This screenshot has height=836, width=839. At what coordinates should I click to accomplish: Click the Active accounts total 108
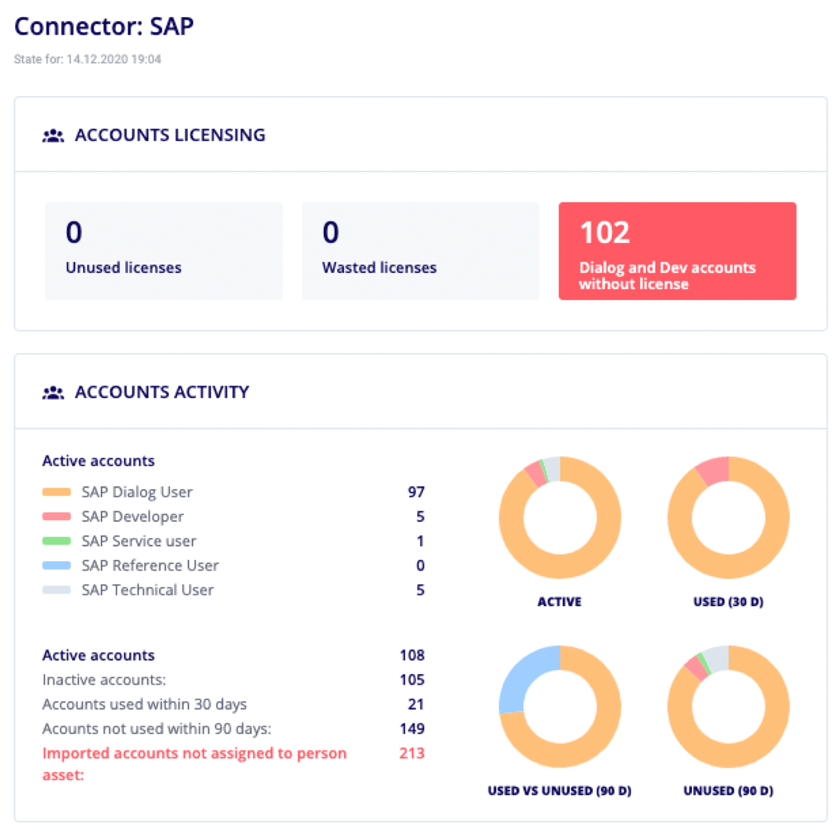coord(412,656)
